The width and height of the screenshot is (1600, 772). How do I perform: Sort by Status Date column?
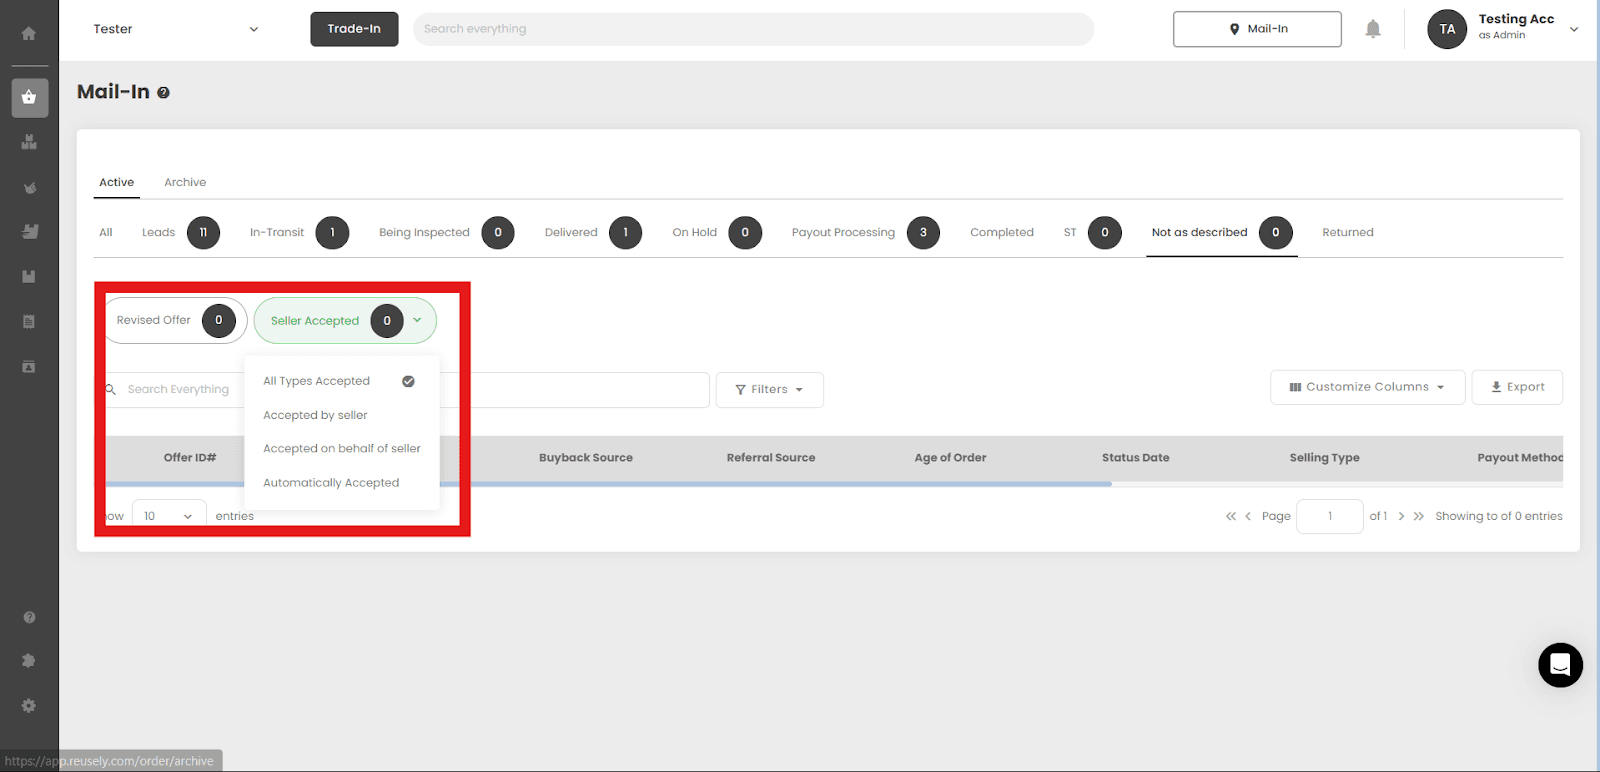click(1136, 458)
